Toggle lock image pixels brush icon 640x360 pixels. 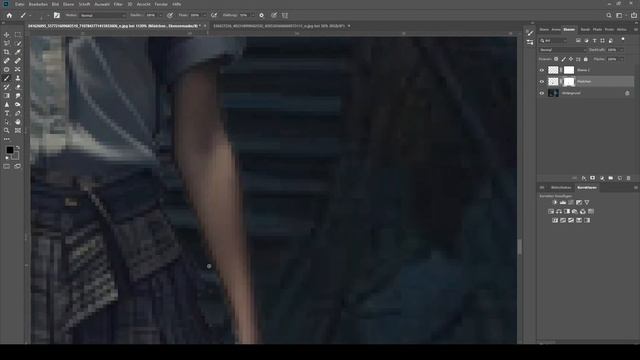[x=563, y=59]
